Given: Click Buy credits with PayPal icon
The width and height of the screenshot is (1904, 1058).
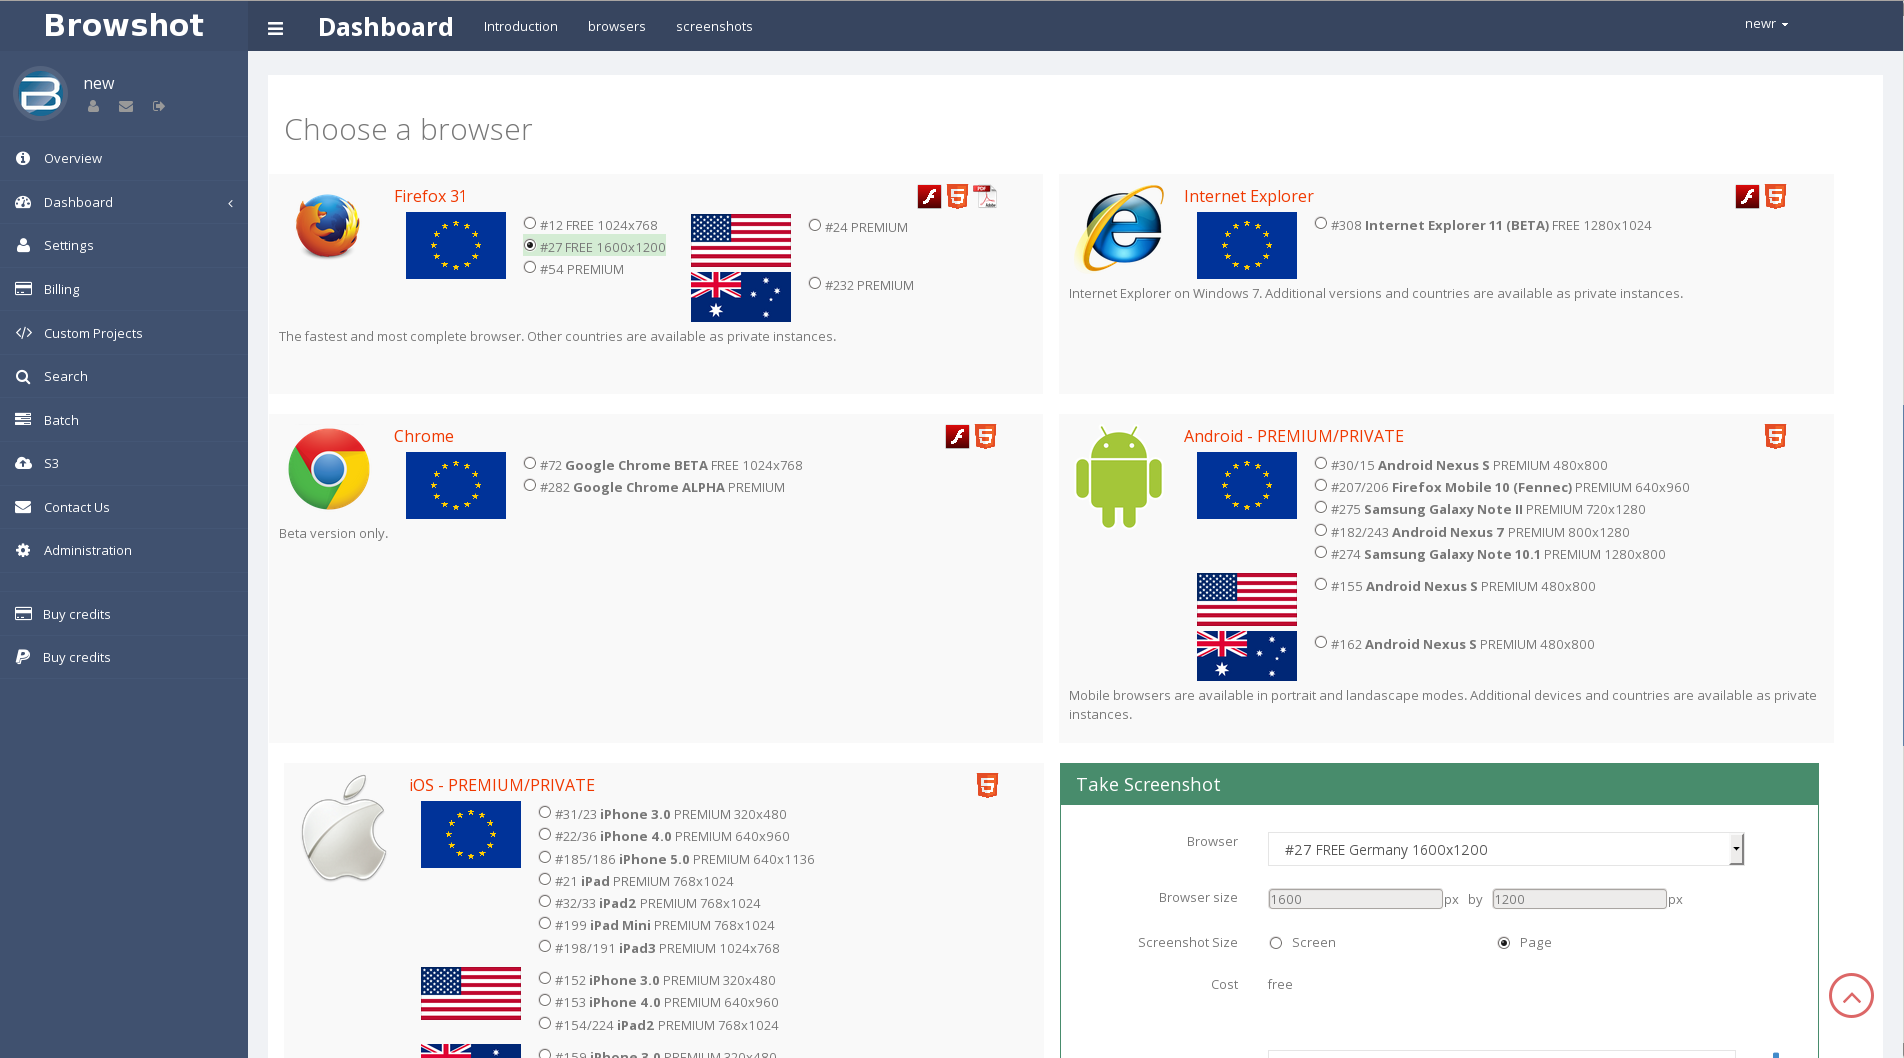Looking at the screenshot, I should tap(124, 657).
